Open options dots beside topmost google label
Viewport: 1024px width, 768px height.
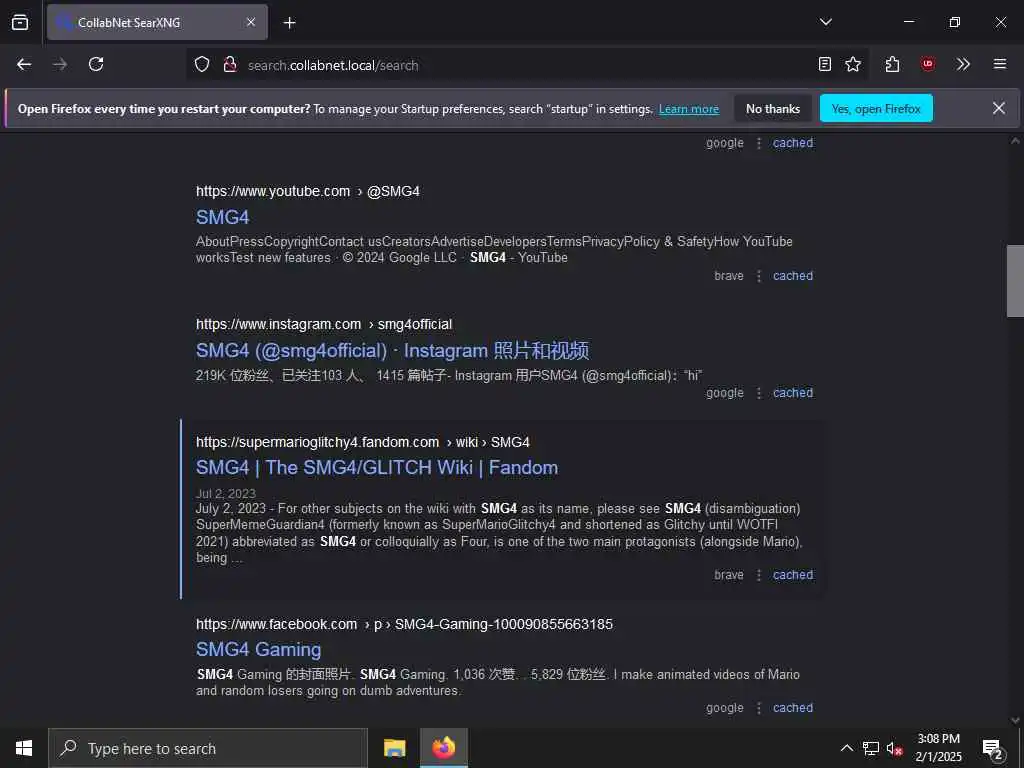759,143
